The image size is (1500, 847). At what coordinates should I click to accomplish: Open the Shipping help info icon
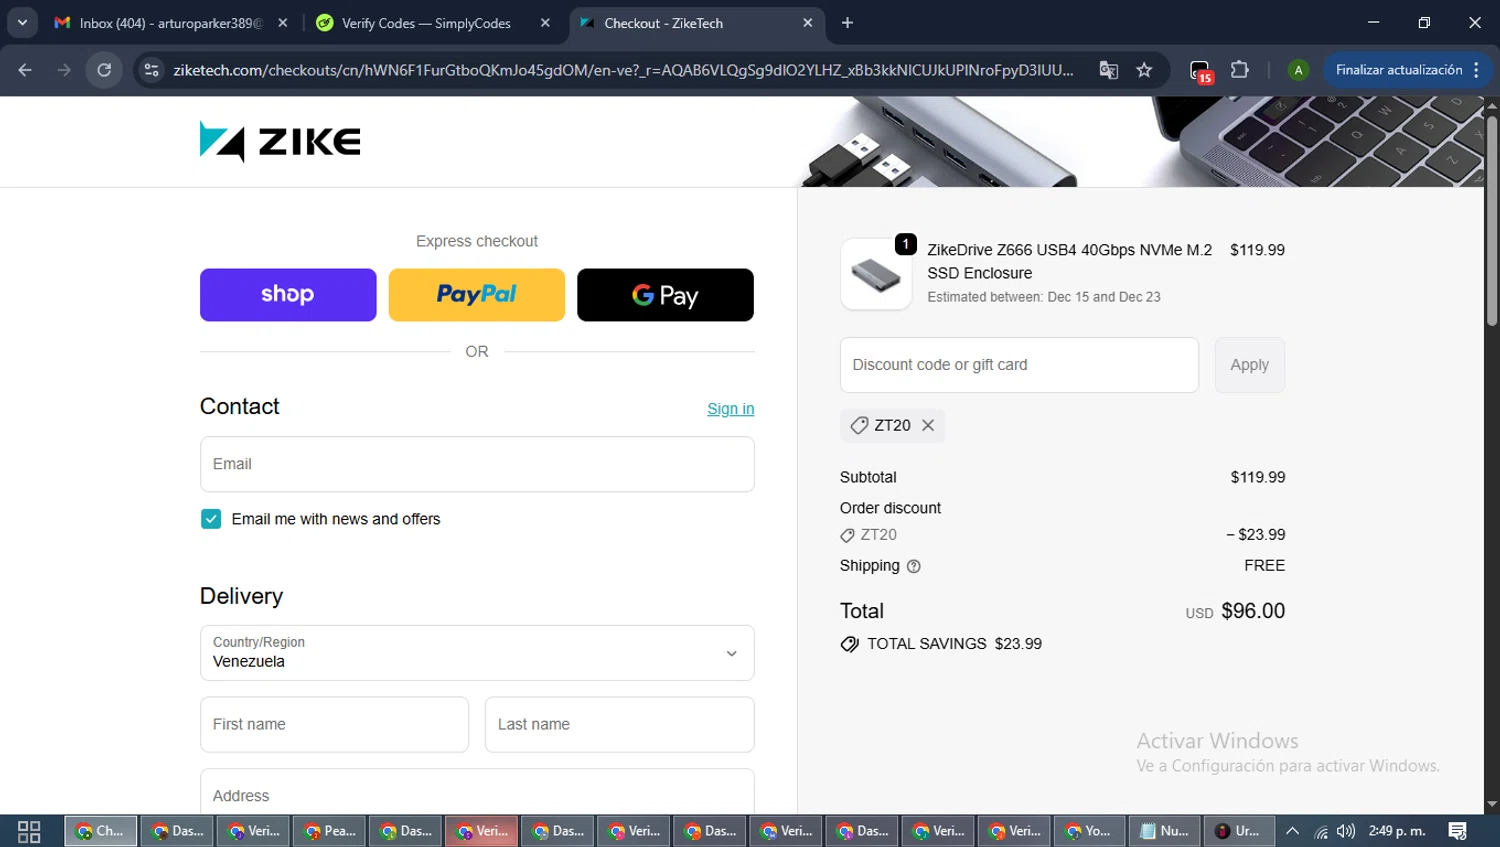[x=913, y=566]
